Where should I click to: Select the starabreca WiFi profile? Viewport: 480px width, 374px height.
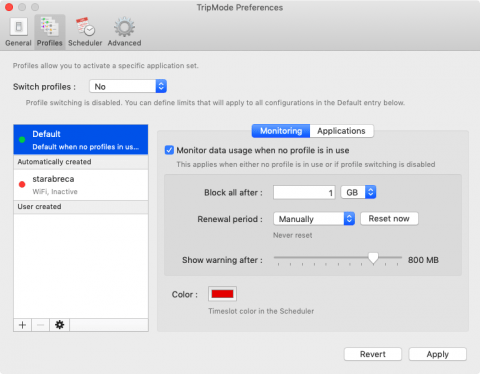click(81, 185)
